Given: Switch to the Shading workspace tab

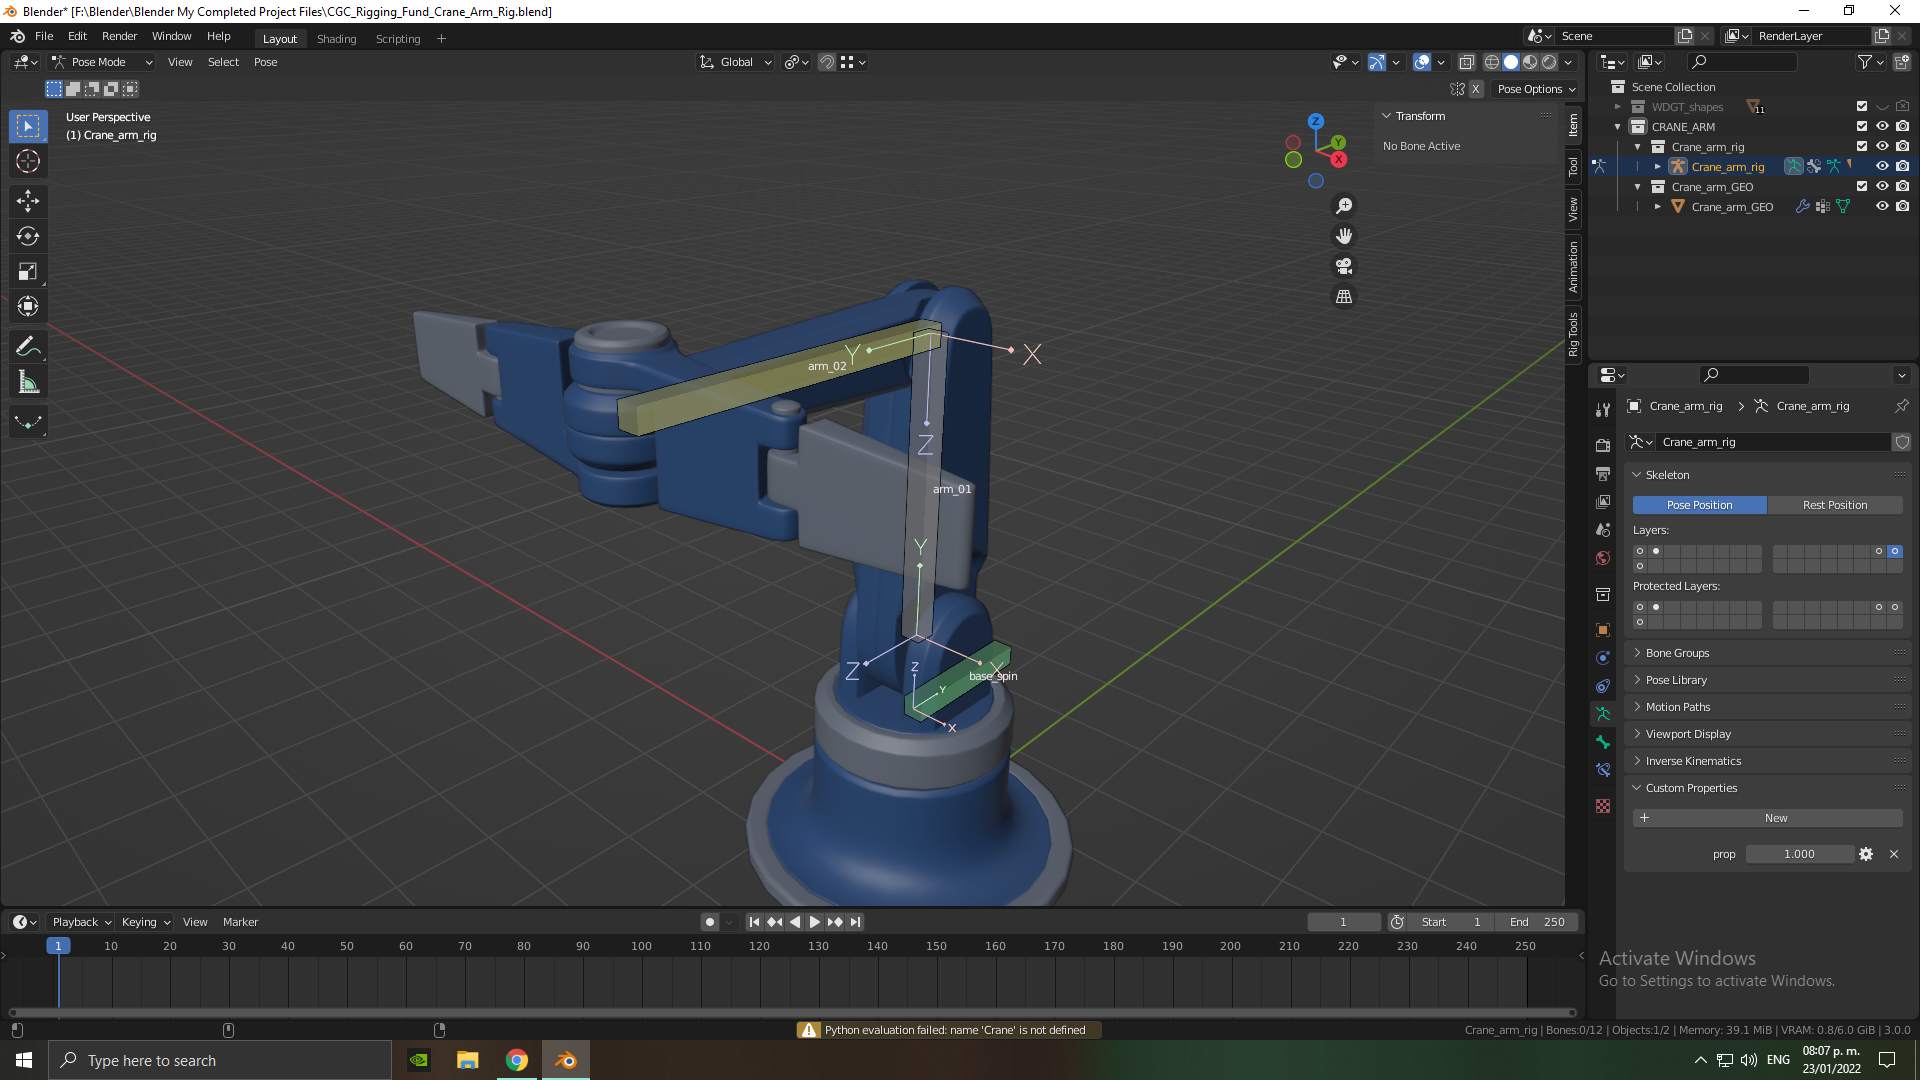Looking at the screenshot, I should (336, 39).
